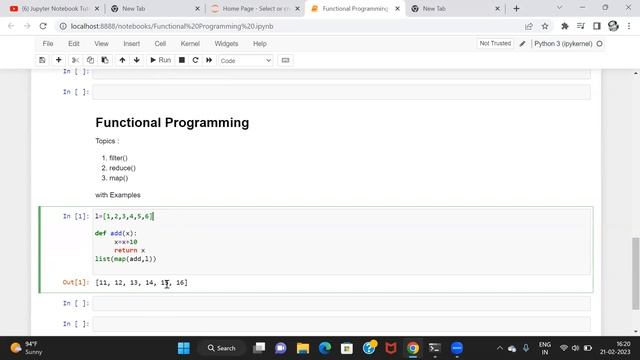Restart kernel and run all cells icon
Screen dimensions: 640x360
pos(209,60)
